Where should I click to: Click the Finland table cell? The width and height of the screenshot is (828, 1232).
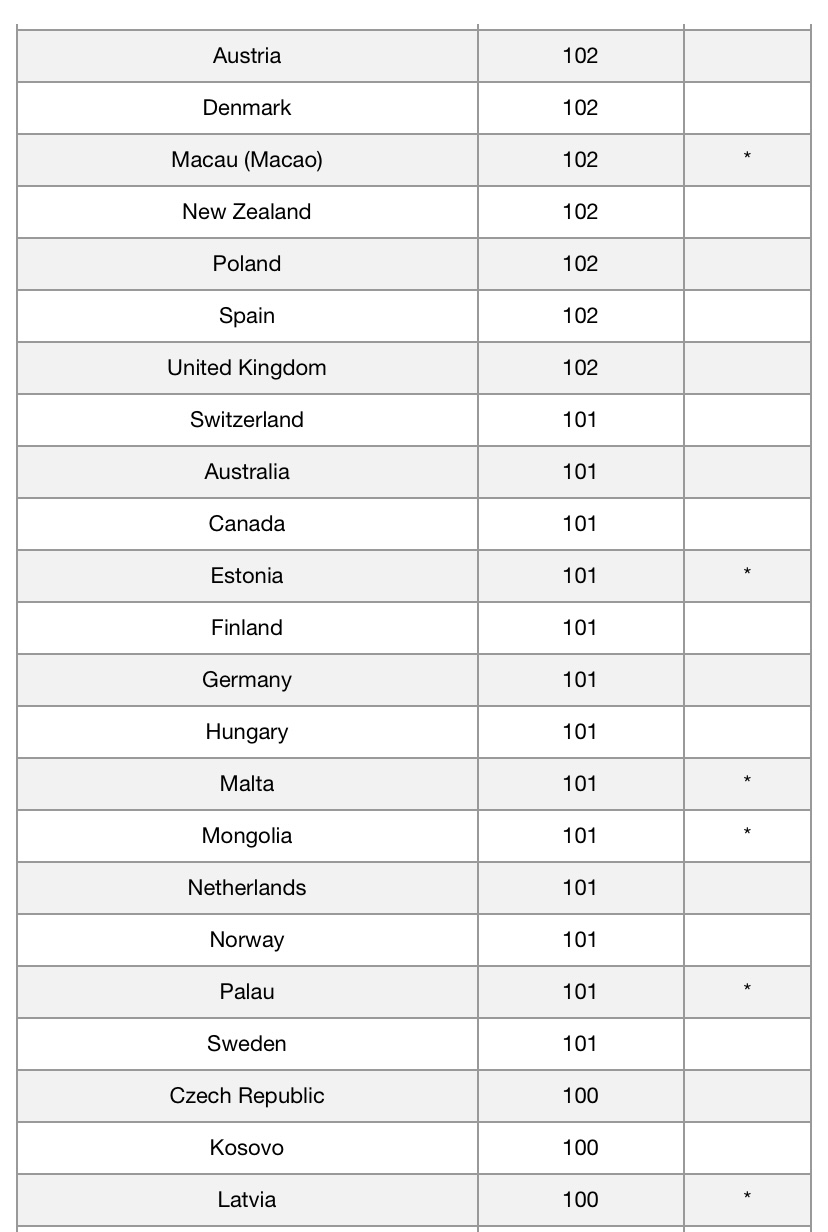[x=247, y=628]
